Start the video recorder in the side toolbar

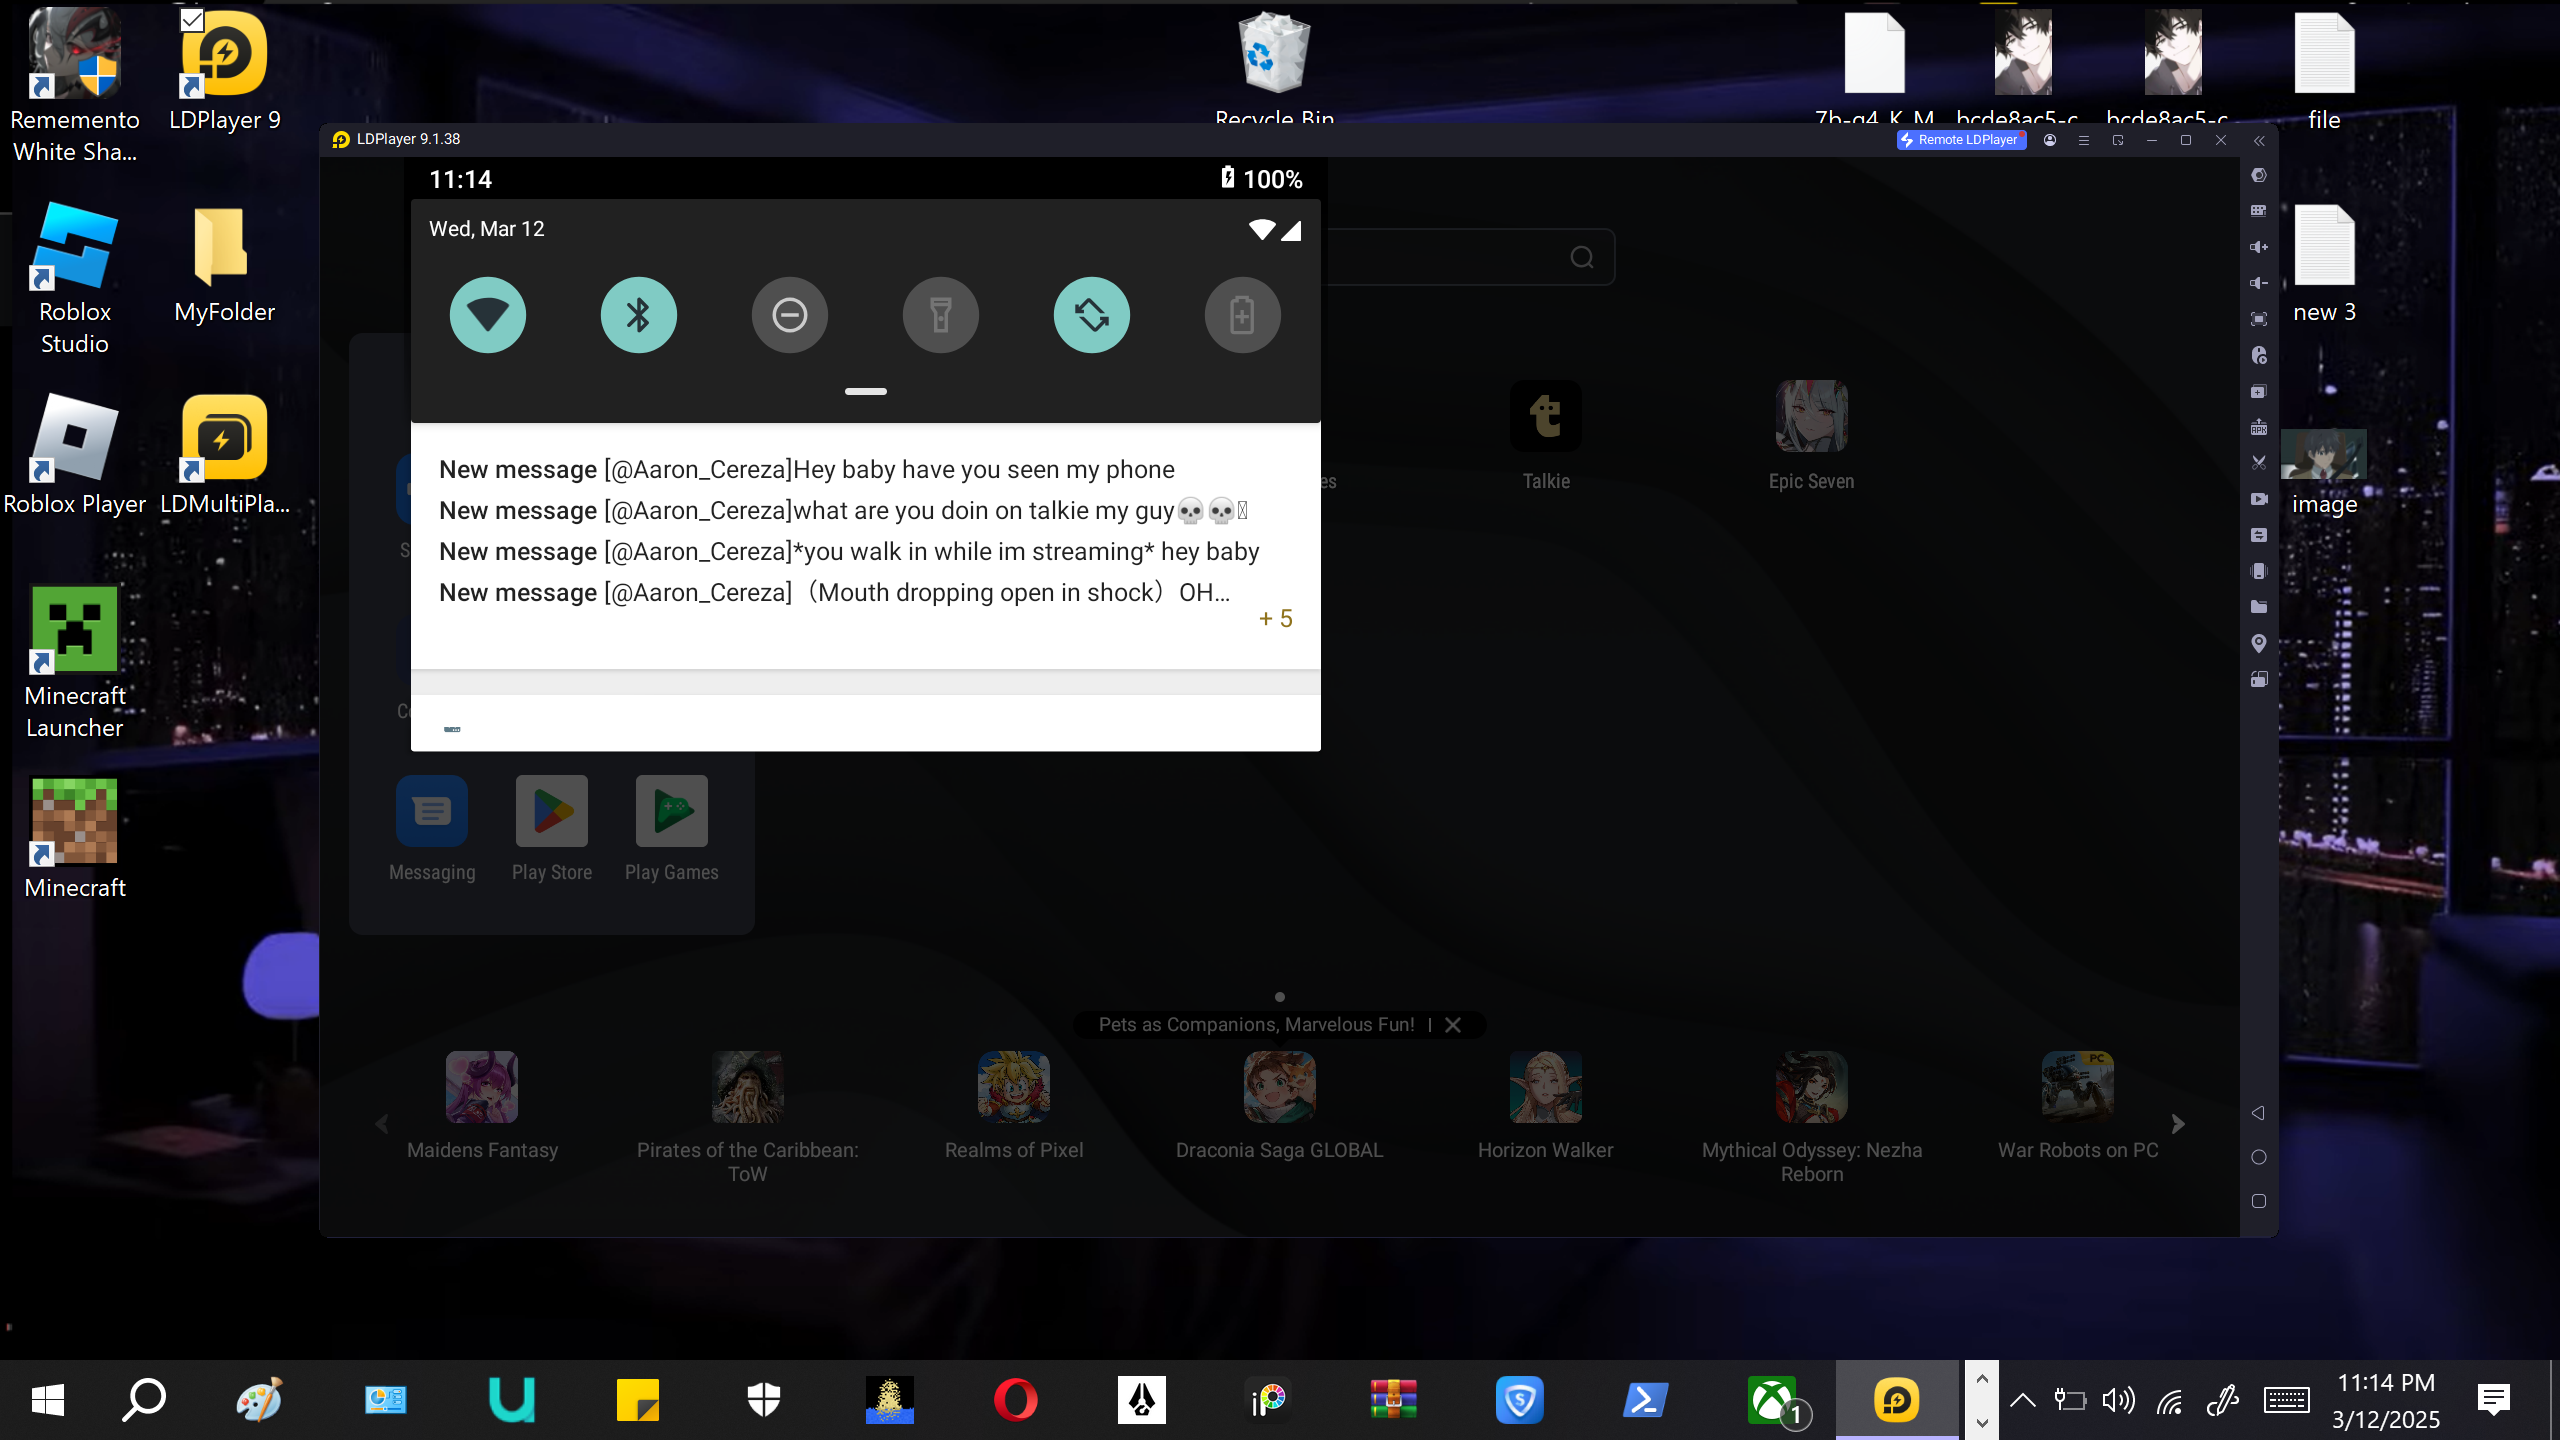coord(2258,499)
